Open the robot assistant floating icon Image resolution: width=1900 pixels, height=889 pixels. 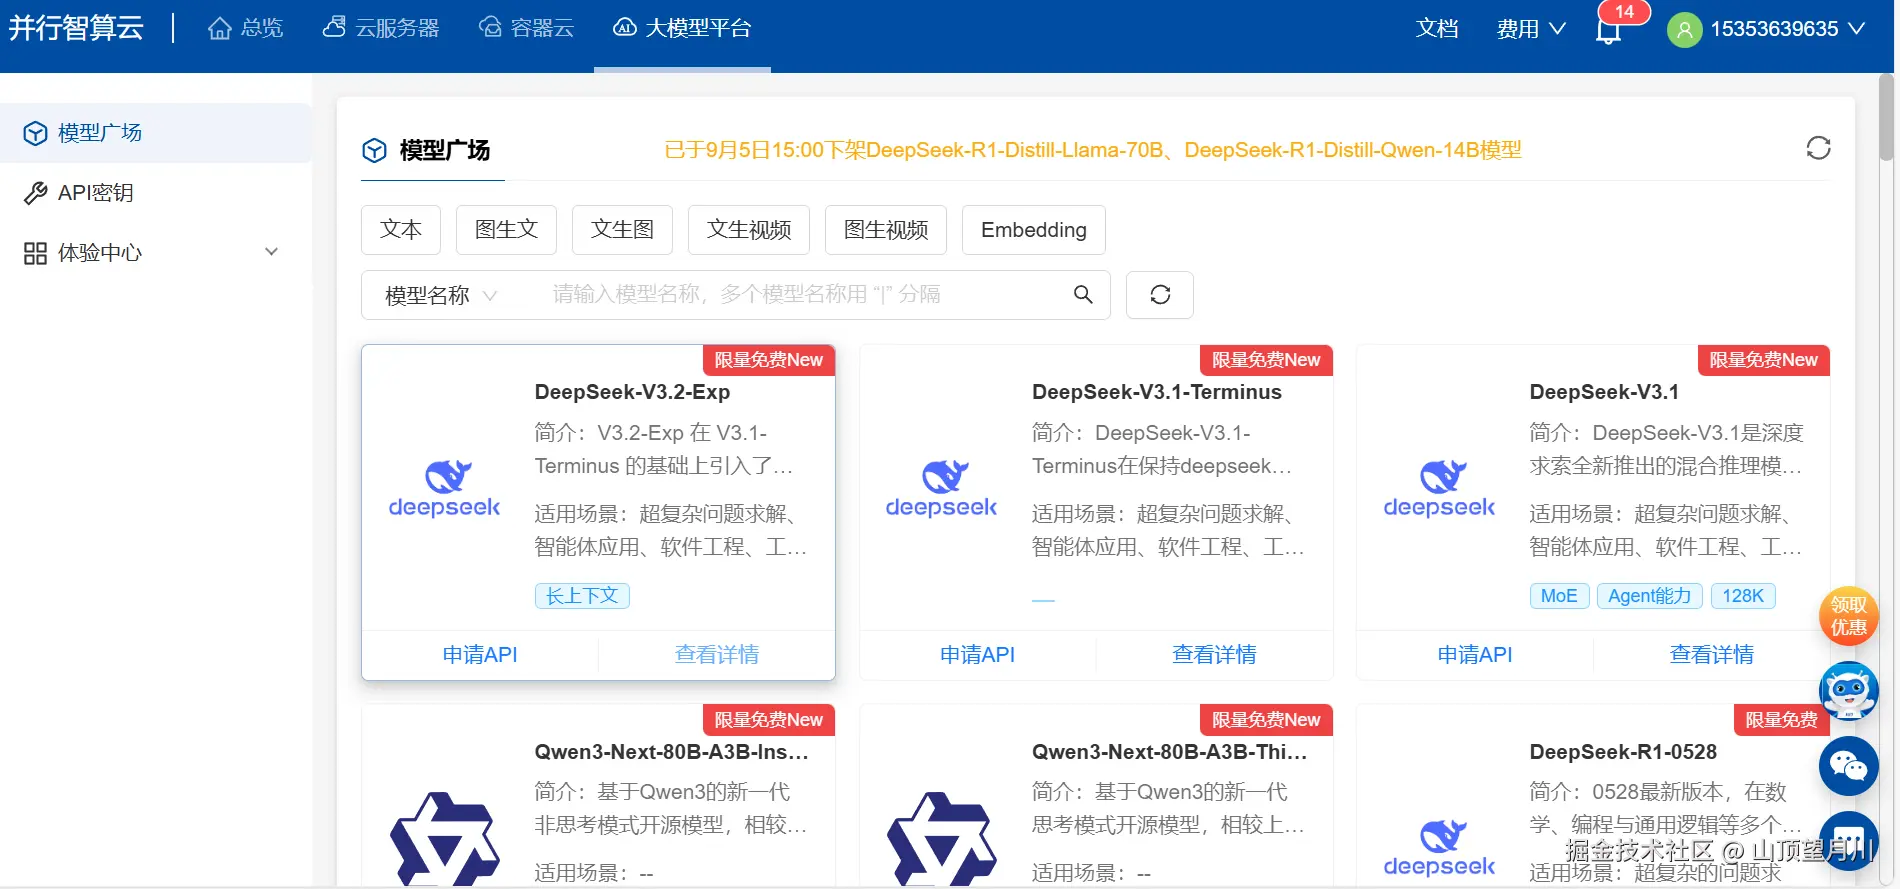pyautogui.click(x=1848, y=691)
